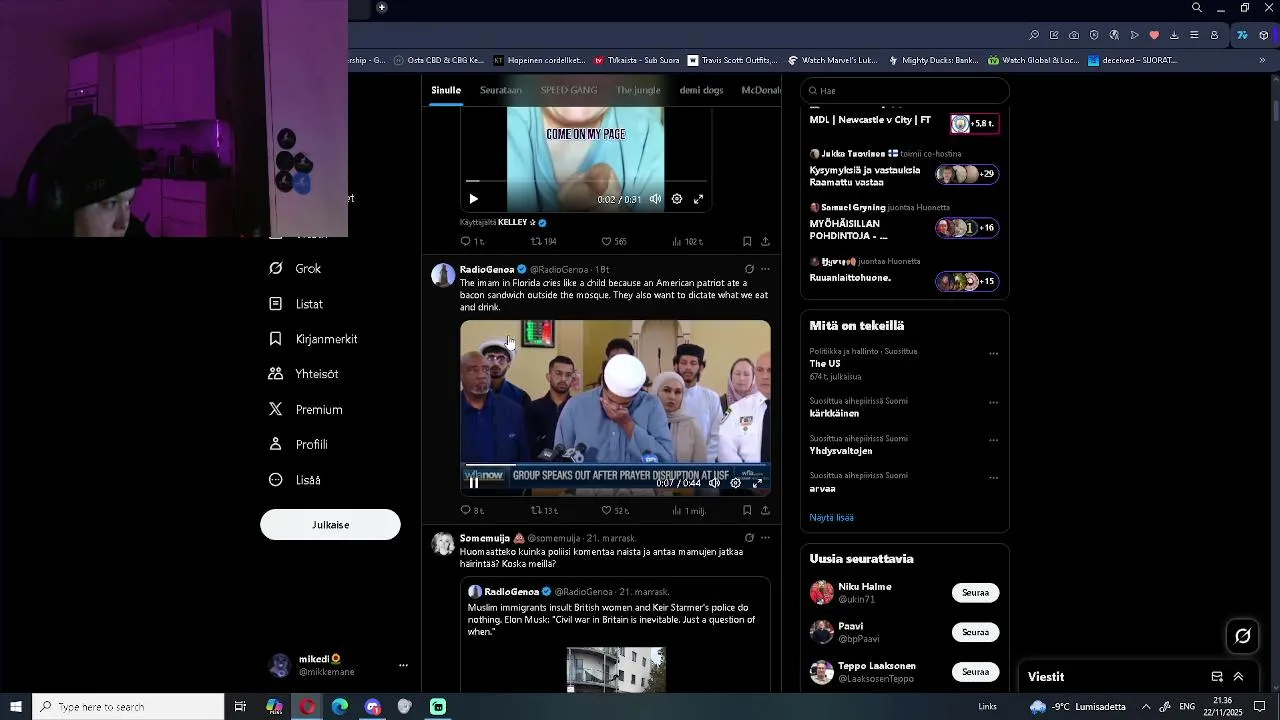Mute the KELLEY video volume

(x=655, y=199)
